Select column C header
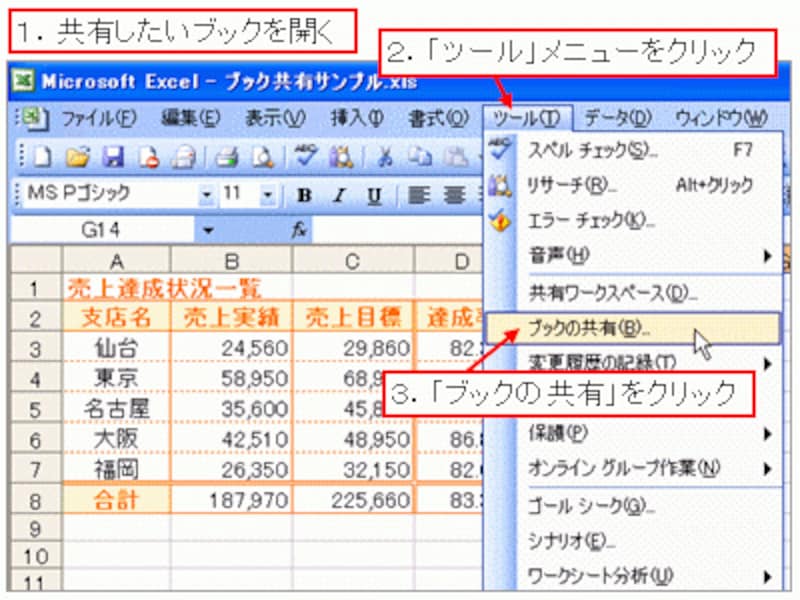The width and height of the screenshot is (800, 600). point(353,261)
